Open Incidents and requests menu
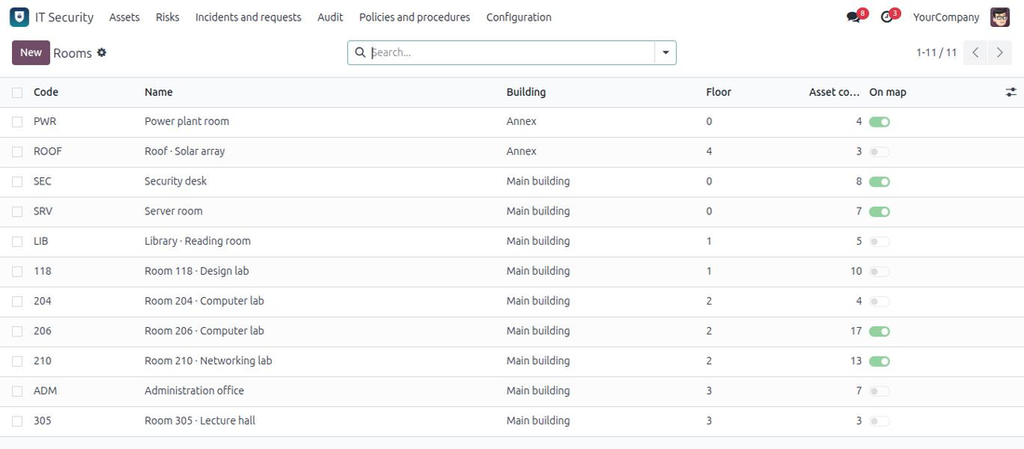1024x449 pixels. [x=248, y=18]
